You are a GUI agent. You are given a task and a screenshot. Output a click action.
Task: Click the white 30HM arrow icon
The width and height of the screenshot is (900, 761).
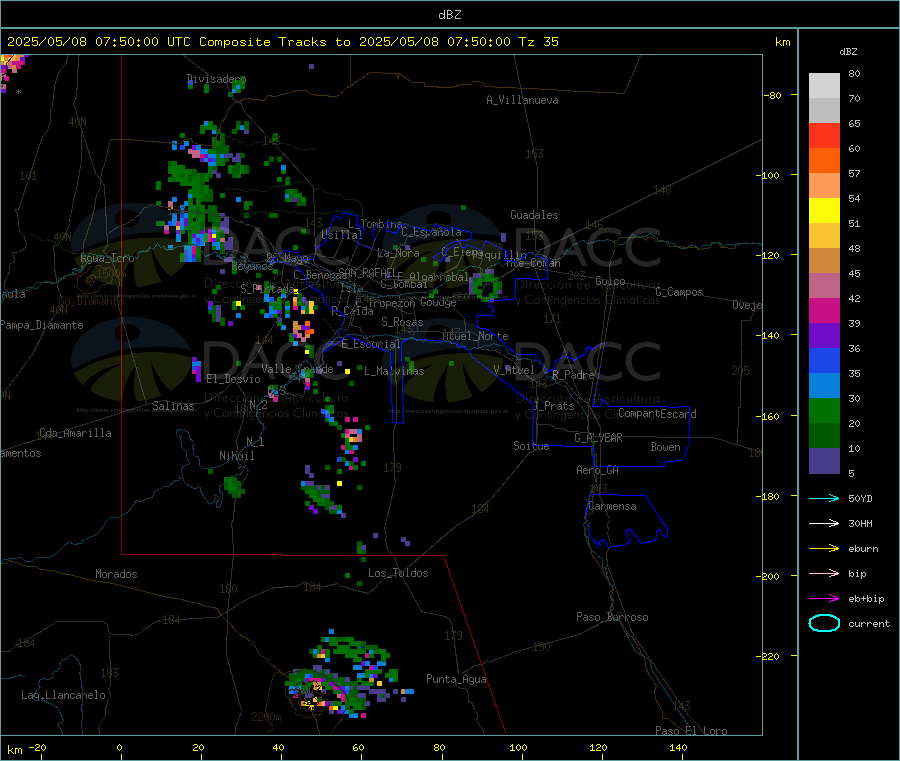click(824, 523)
